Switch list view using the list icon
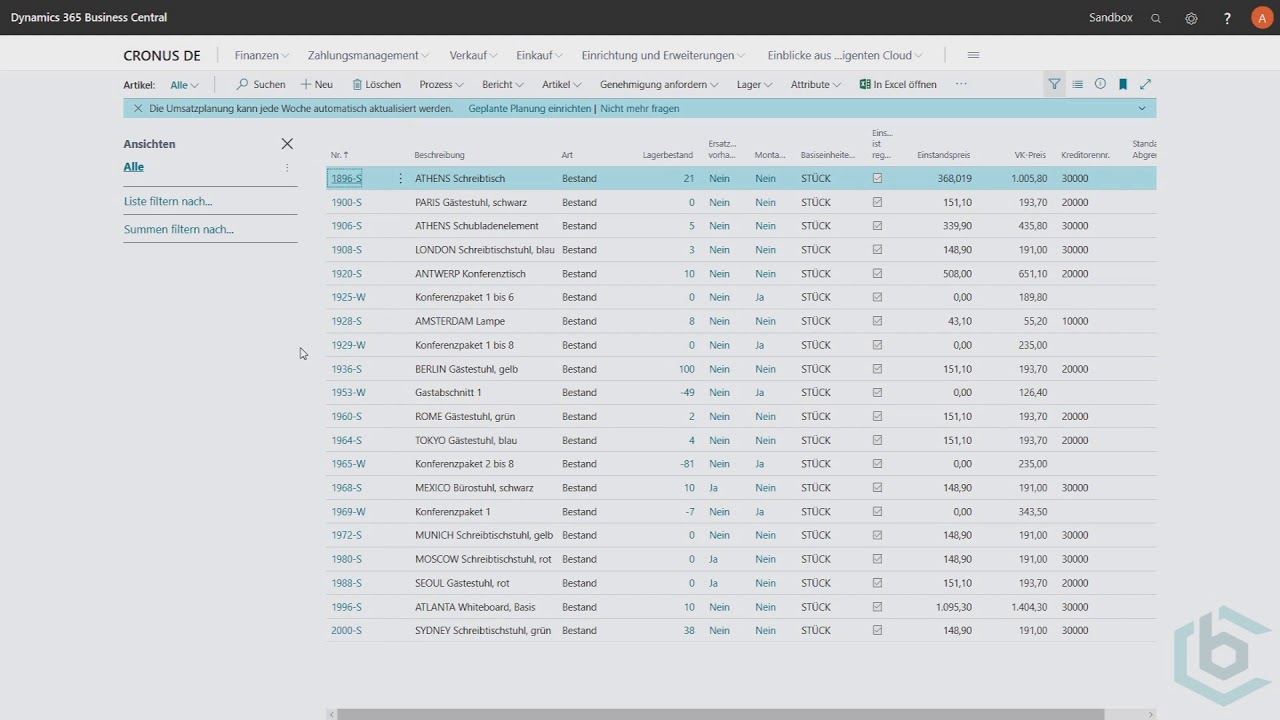The width and height of the screenshot is (1280, 720). 1077,84
